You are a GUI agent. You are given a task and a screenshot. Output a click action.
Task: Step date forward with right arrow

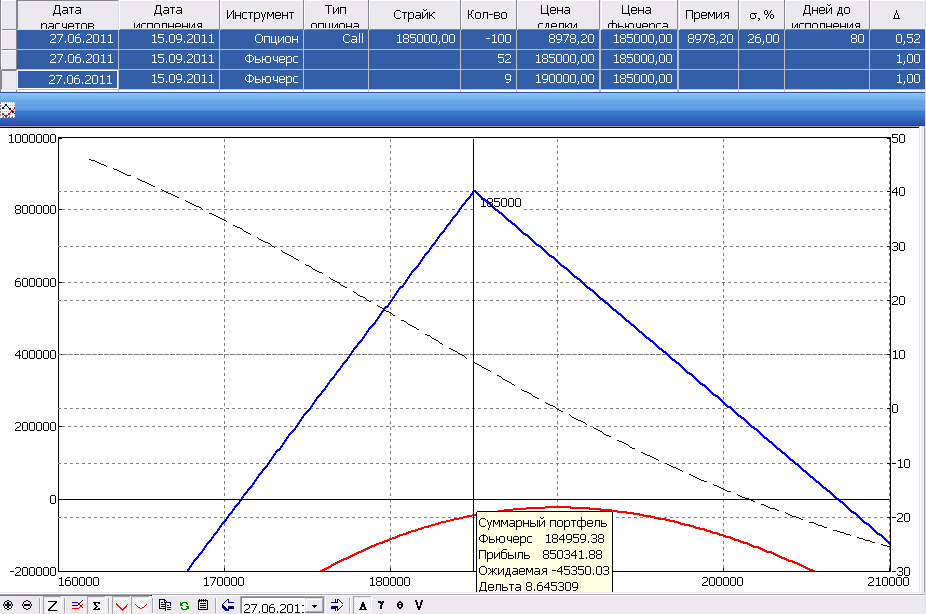337,605
